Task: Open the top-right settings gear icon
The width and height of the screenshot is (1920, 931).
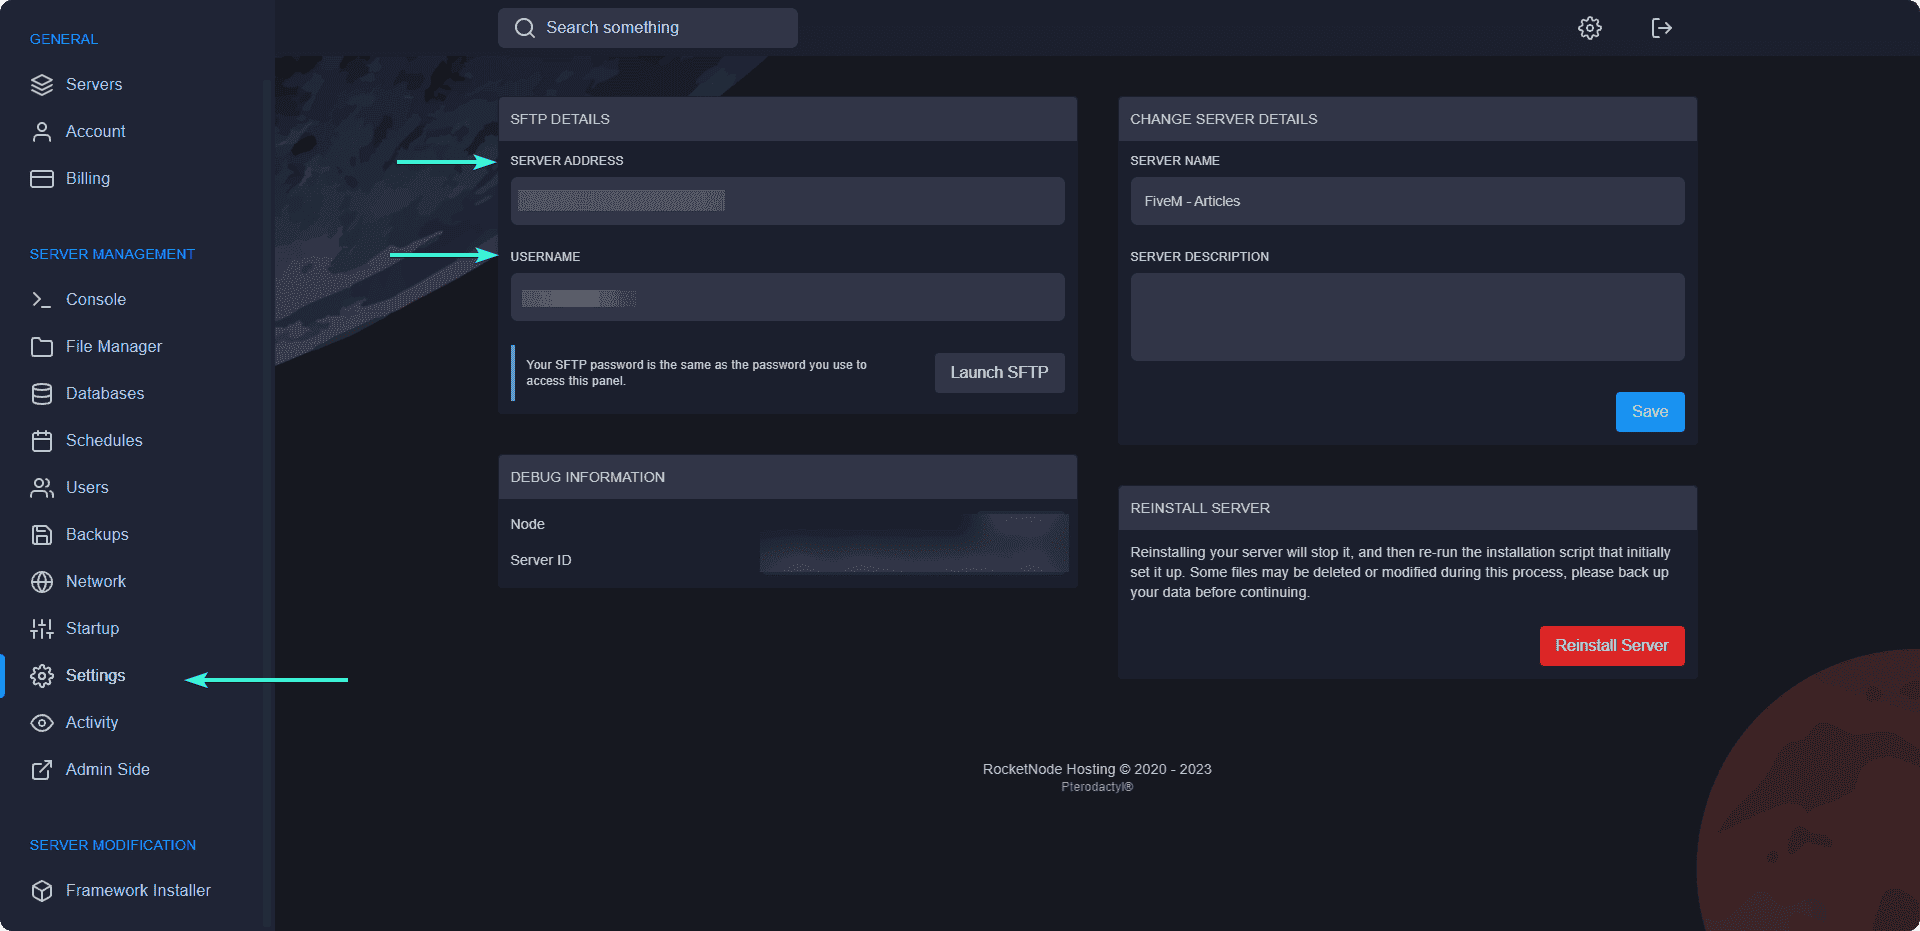Action: click(1589, 28)
